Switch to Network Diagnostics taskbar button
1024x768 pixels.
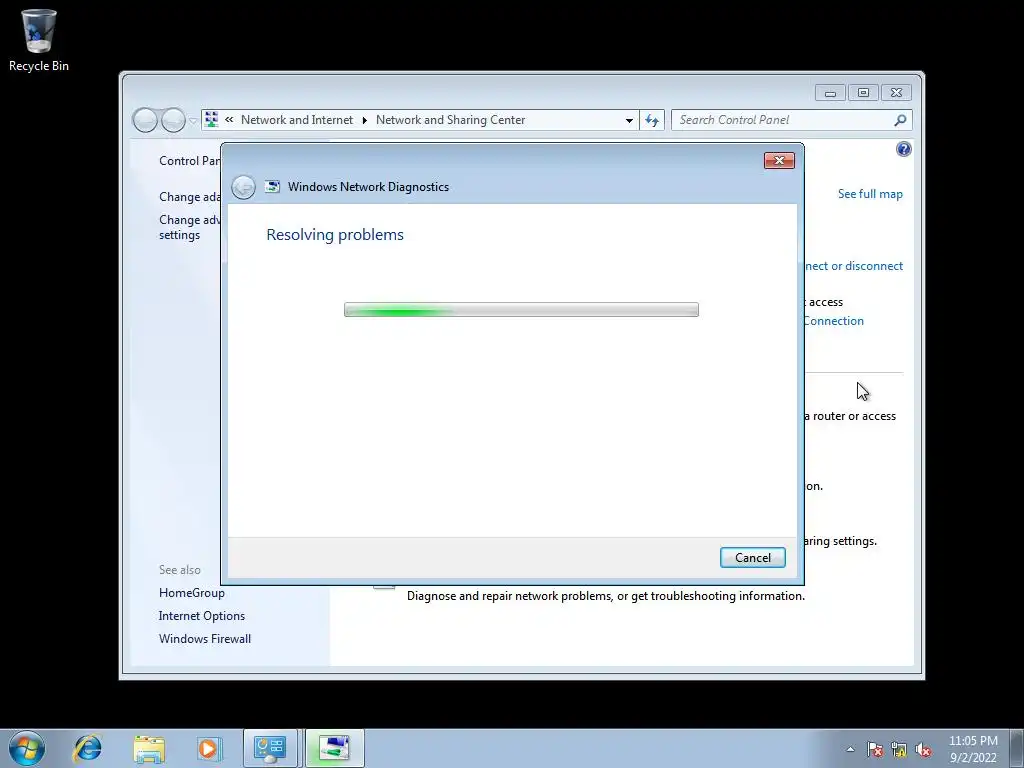point(334,748)
